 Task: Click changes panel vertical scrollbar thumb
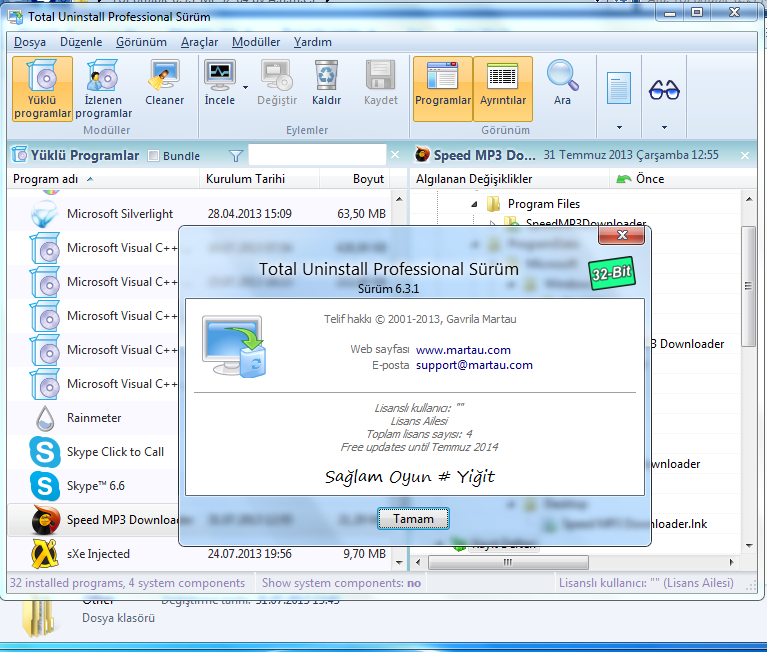point(748,286)
